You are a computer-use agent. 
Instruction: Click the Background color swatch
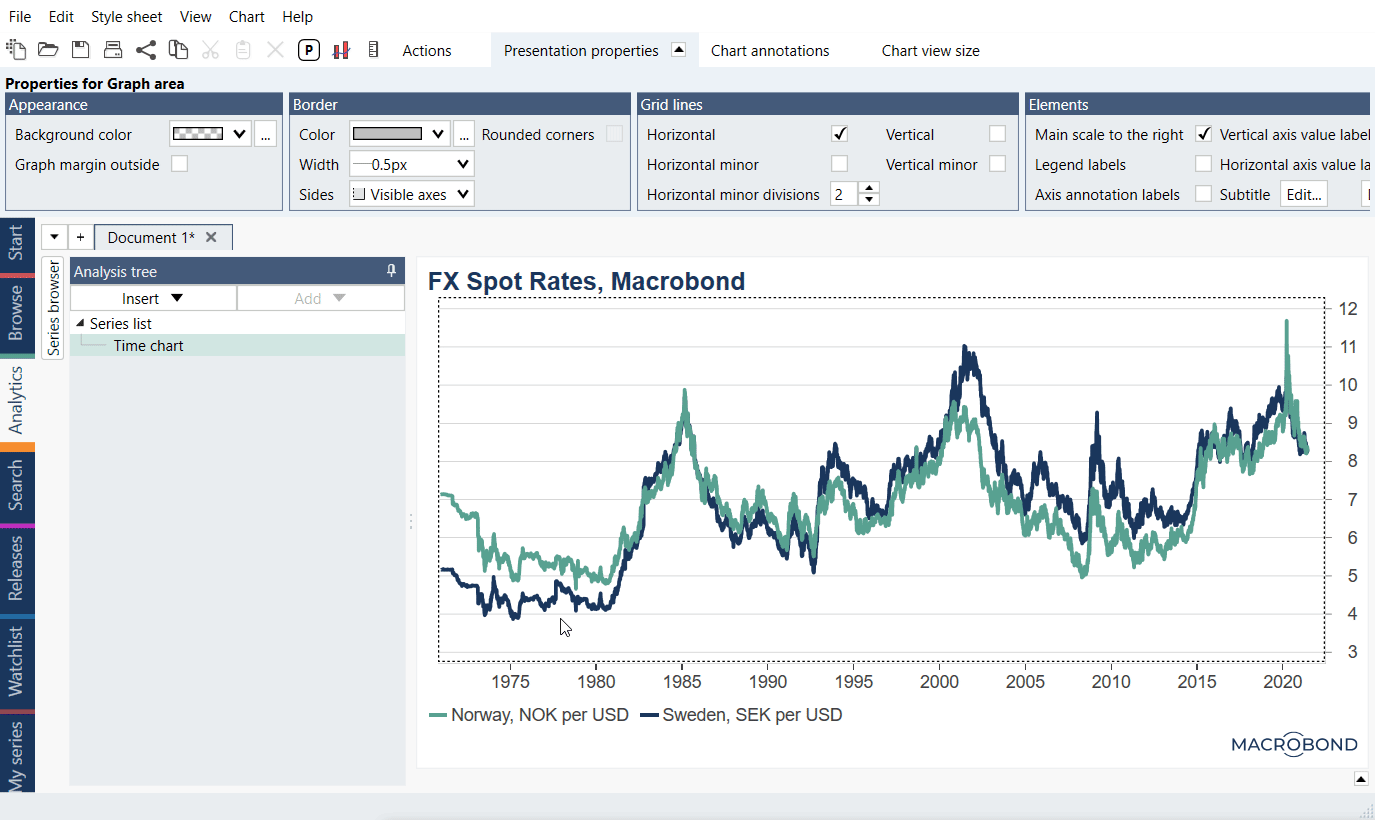[210, 134]
